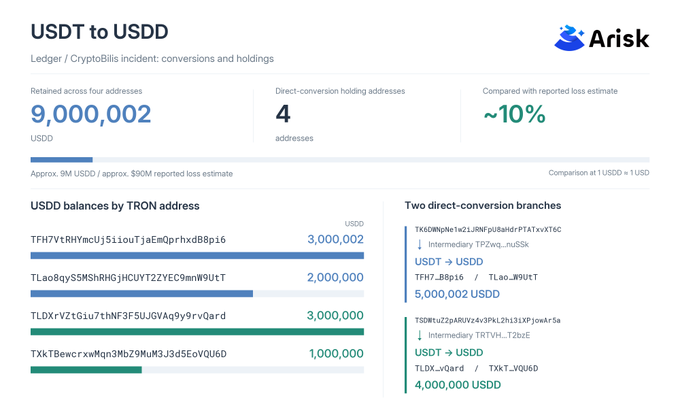The height and width of the screenshot is (415, 680).
Task: Click 'Approx. 9M USDD' caption under the bar
Action: point(131,173)
